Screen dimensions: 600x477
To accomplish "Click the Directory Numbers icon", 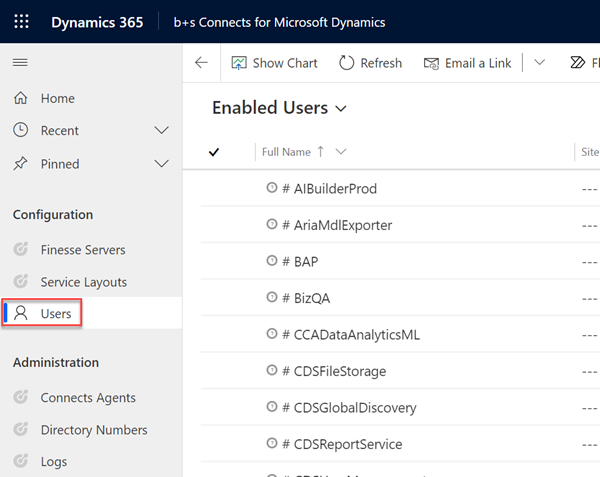I will tap(20, 429).
